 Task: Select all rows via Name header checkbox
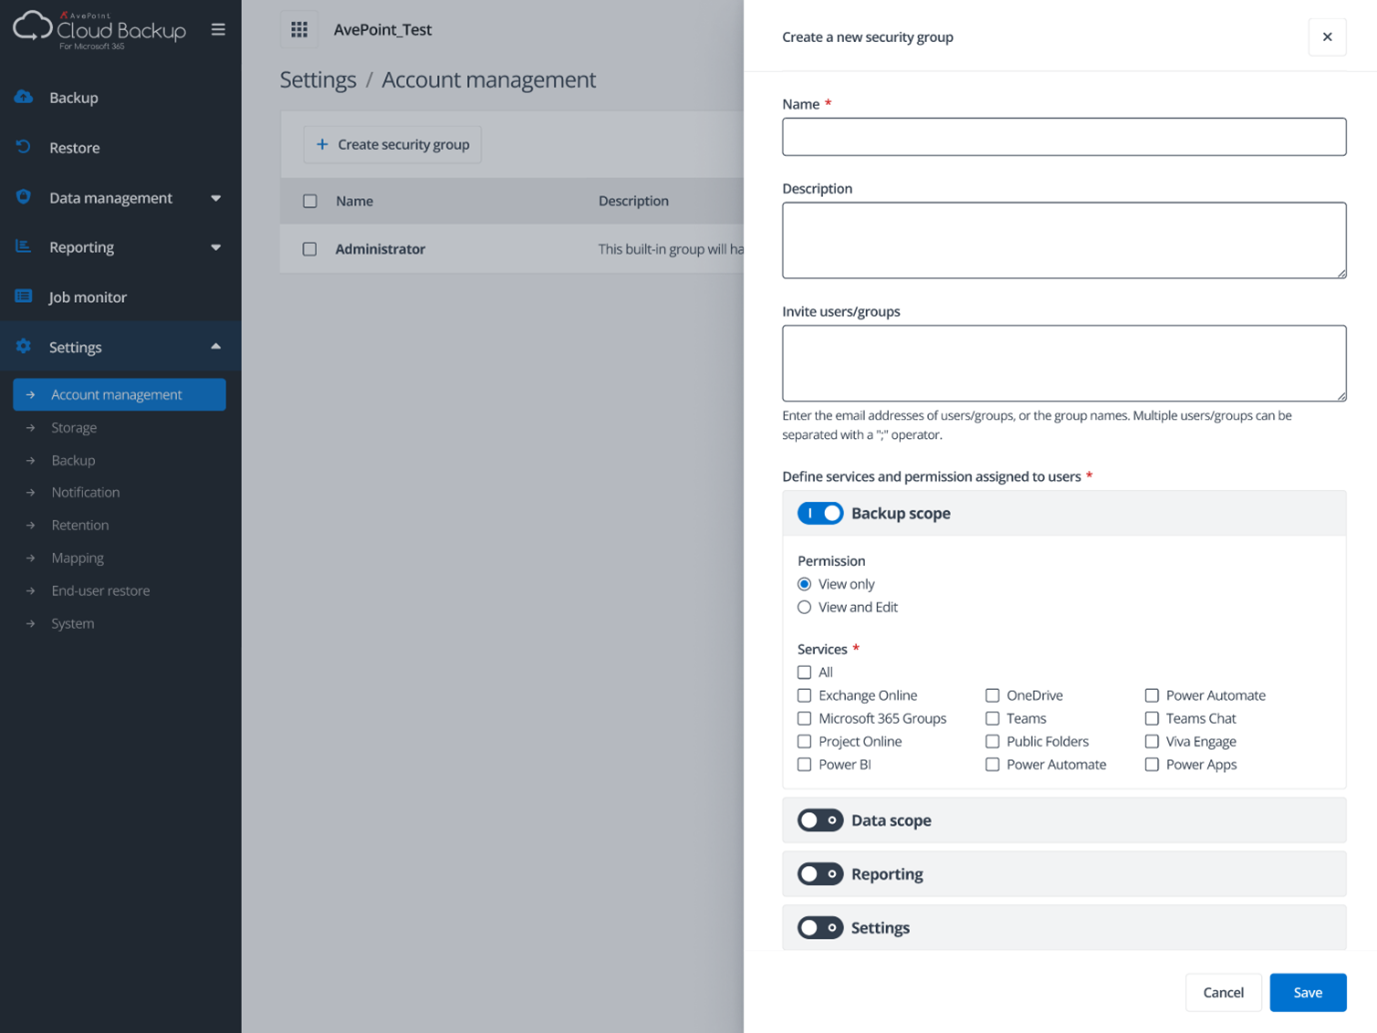pos(310,201)
